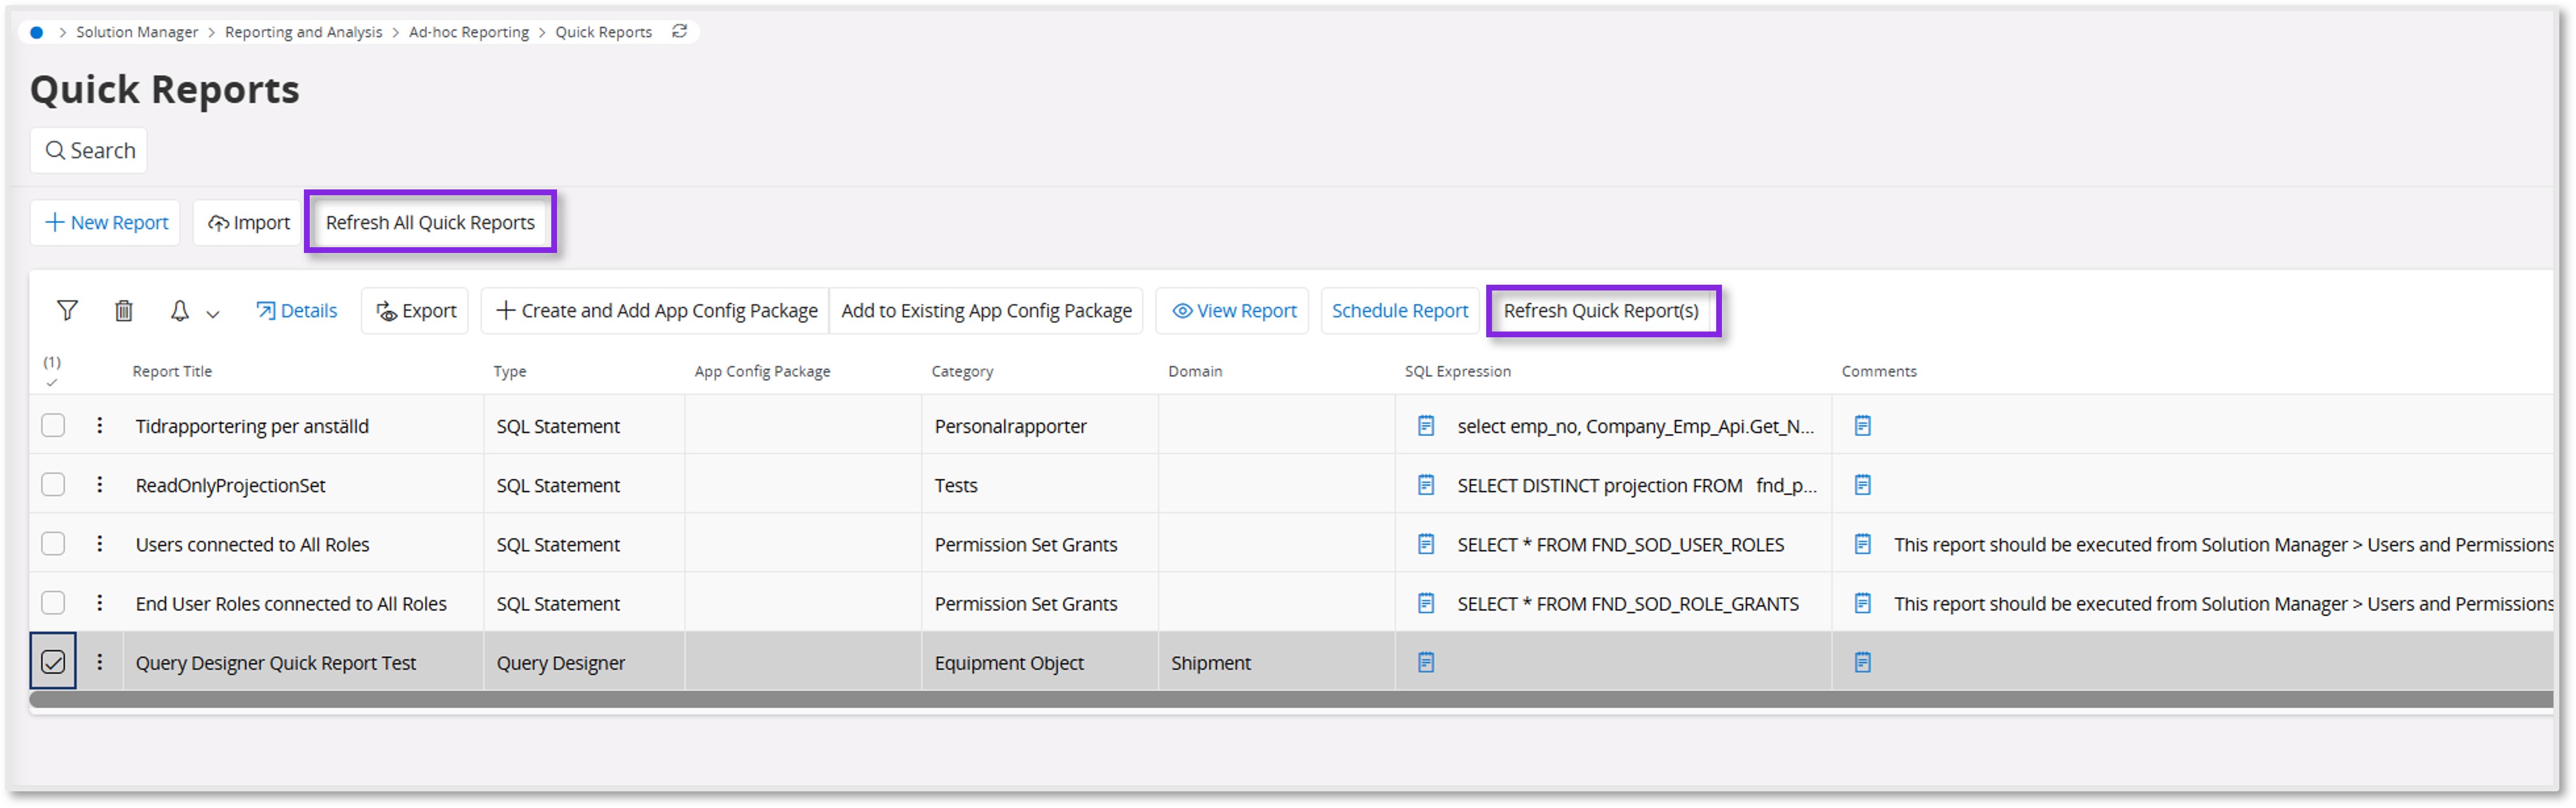Uncheck the Query Designer Quick Report Test checkbox
This screenshot has width=2576, height=808.
click(x=53, y=662)
